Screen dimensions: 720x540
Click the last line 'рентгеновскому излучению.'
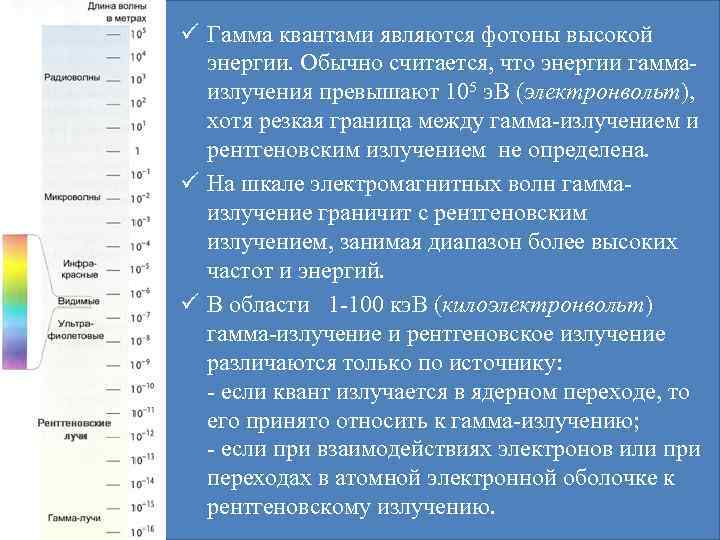(x=351, y=508)
